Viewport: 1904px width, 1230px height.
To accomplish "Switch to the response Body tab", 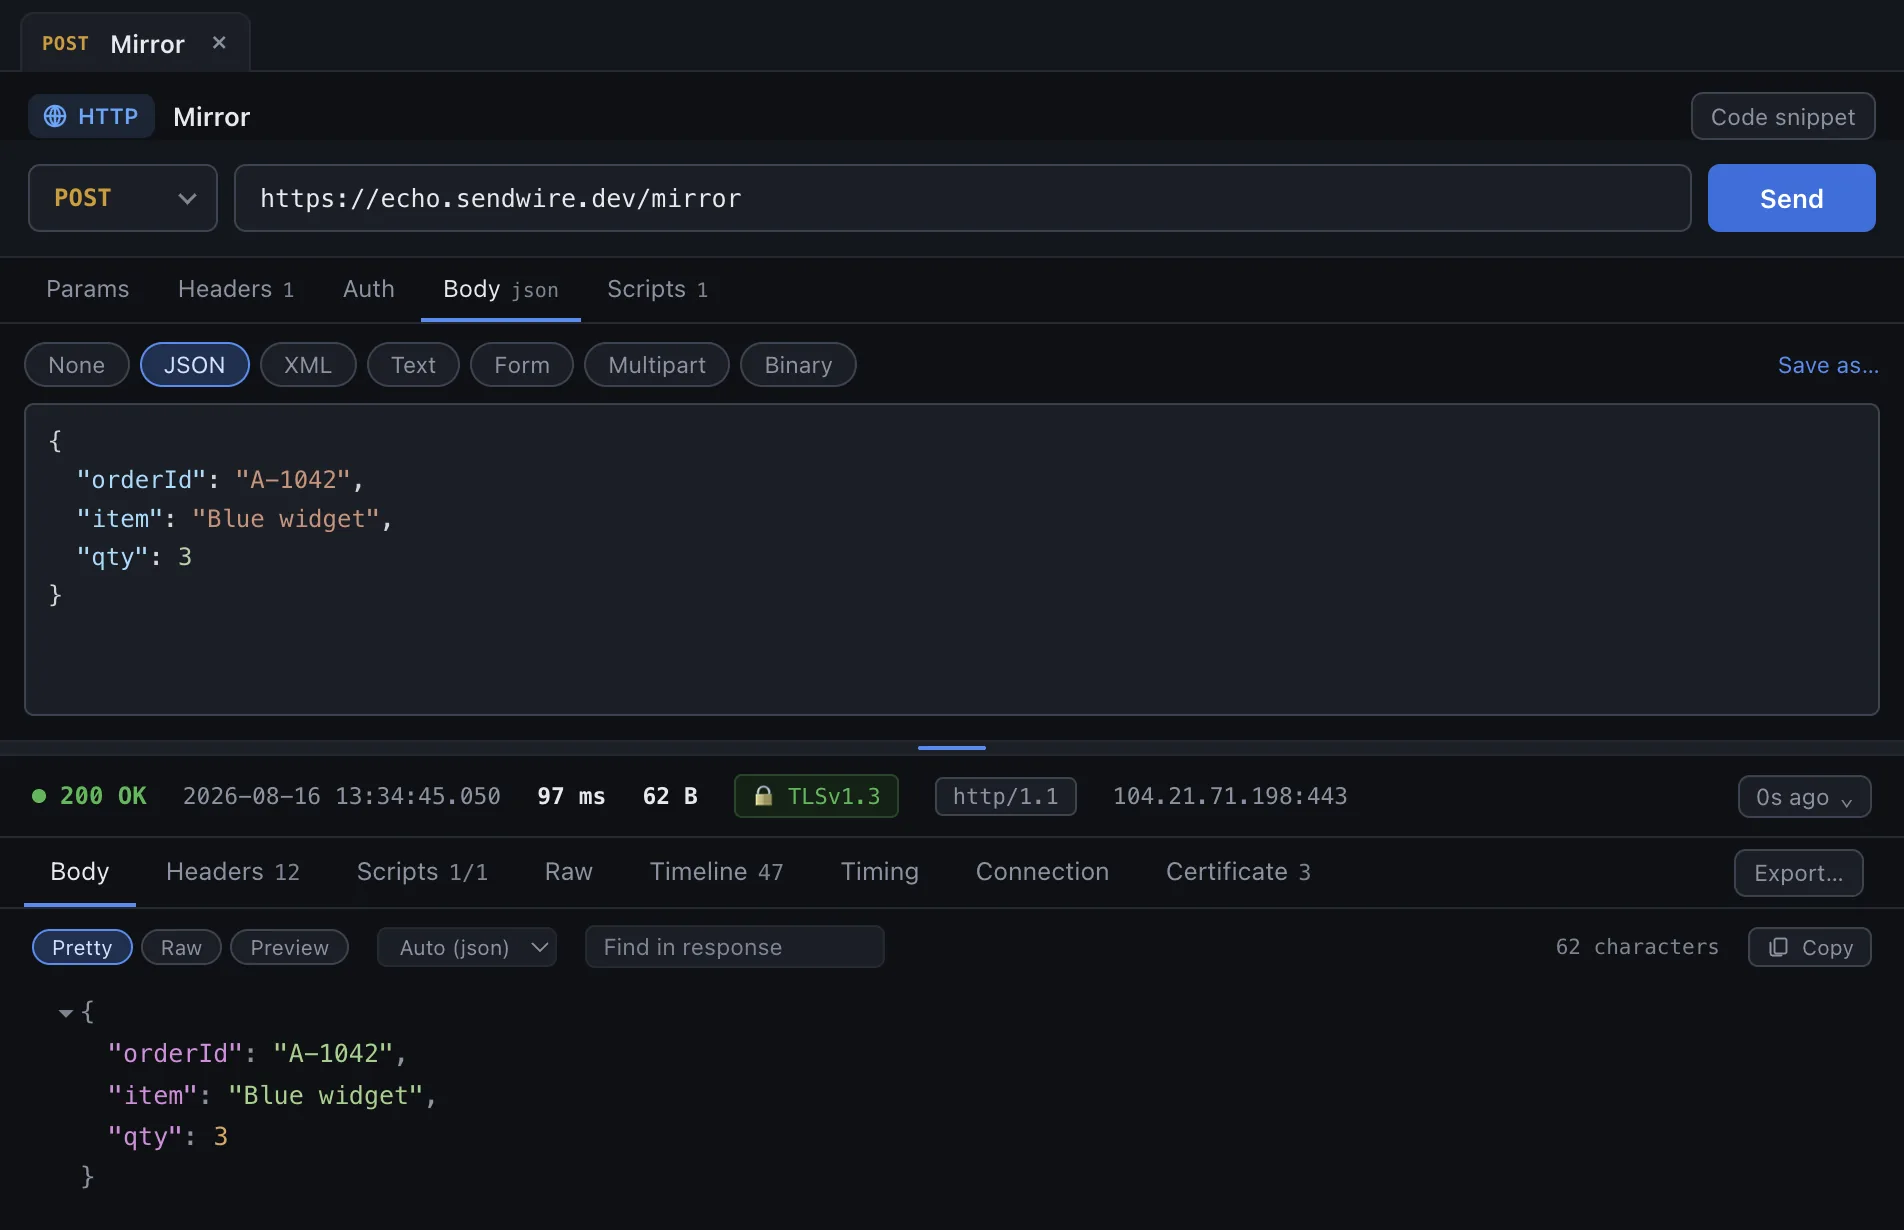I will click(80, 872).
